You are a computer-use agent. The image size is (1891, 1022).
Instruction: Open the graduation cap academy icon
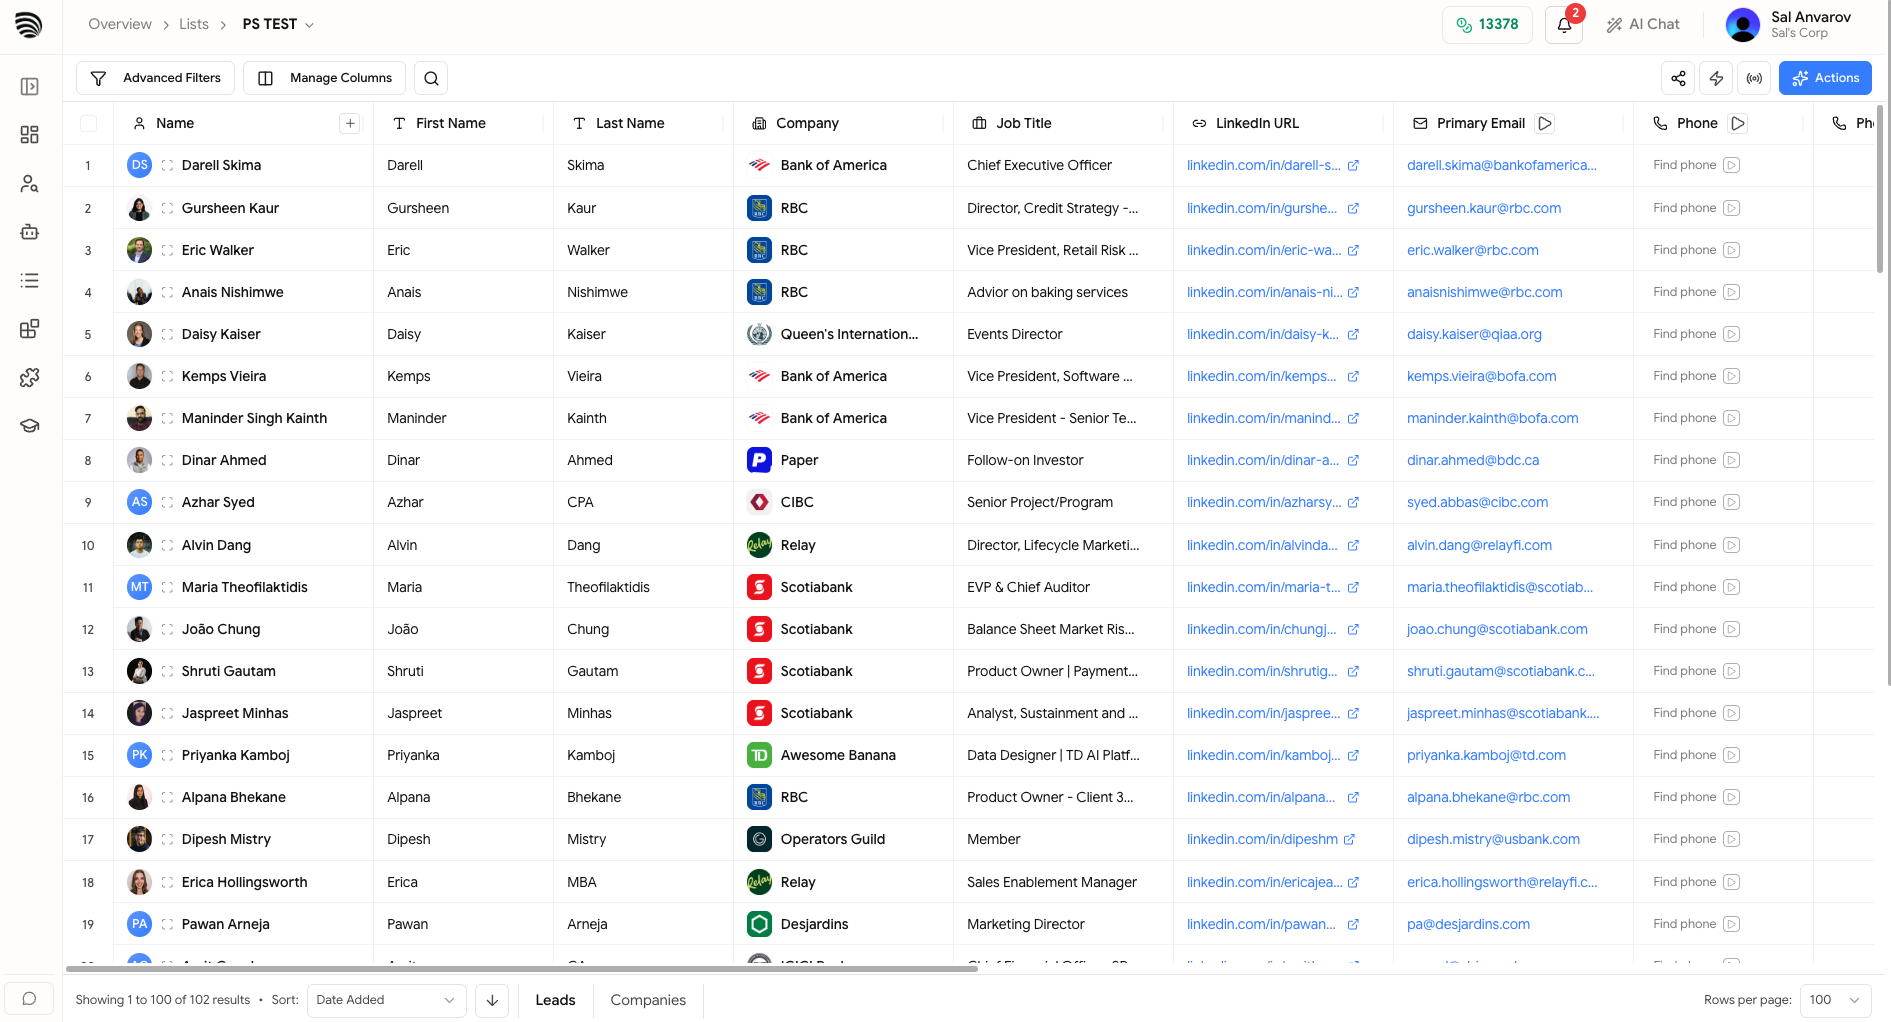[30, 426]
